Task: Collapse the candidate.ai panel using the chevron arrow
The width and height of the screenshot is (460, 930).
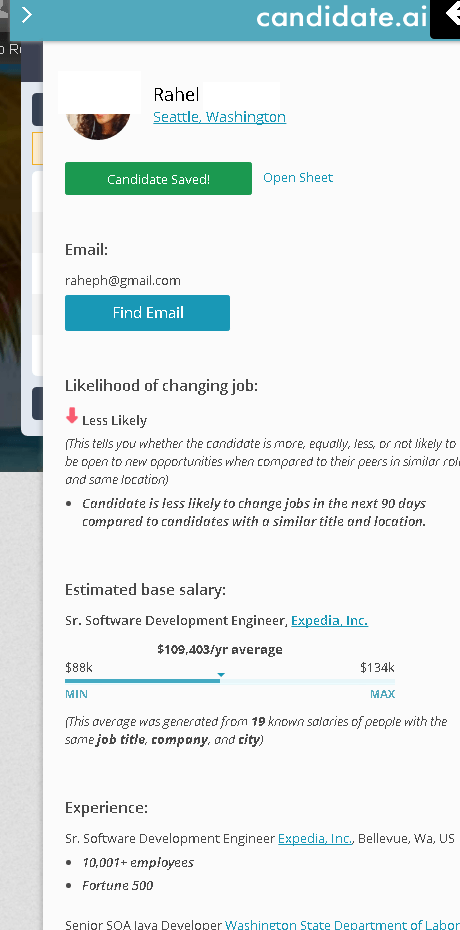Action: (27, 14)
